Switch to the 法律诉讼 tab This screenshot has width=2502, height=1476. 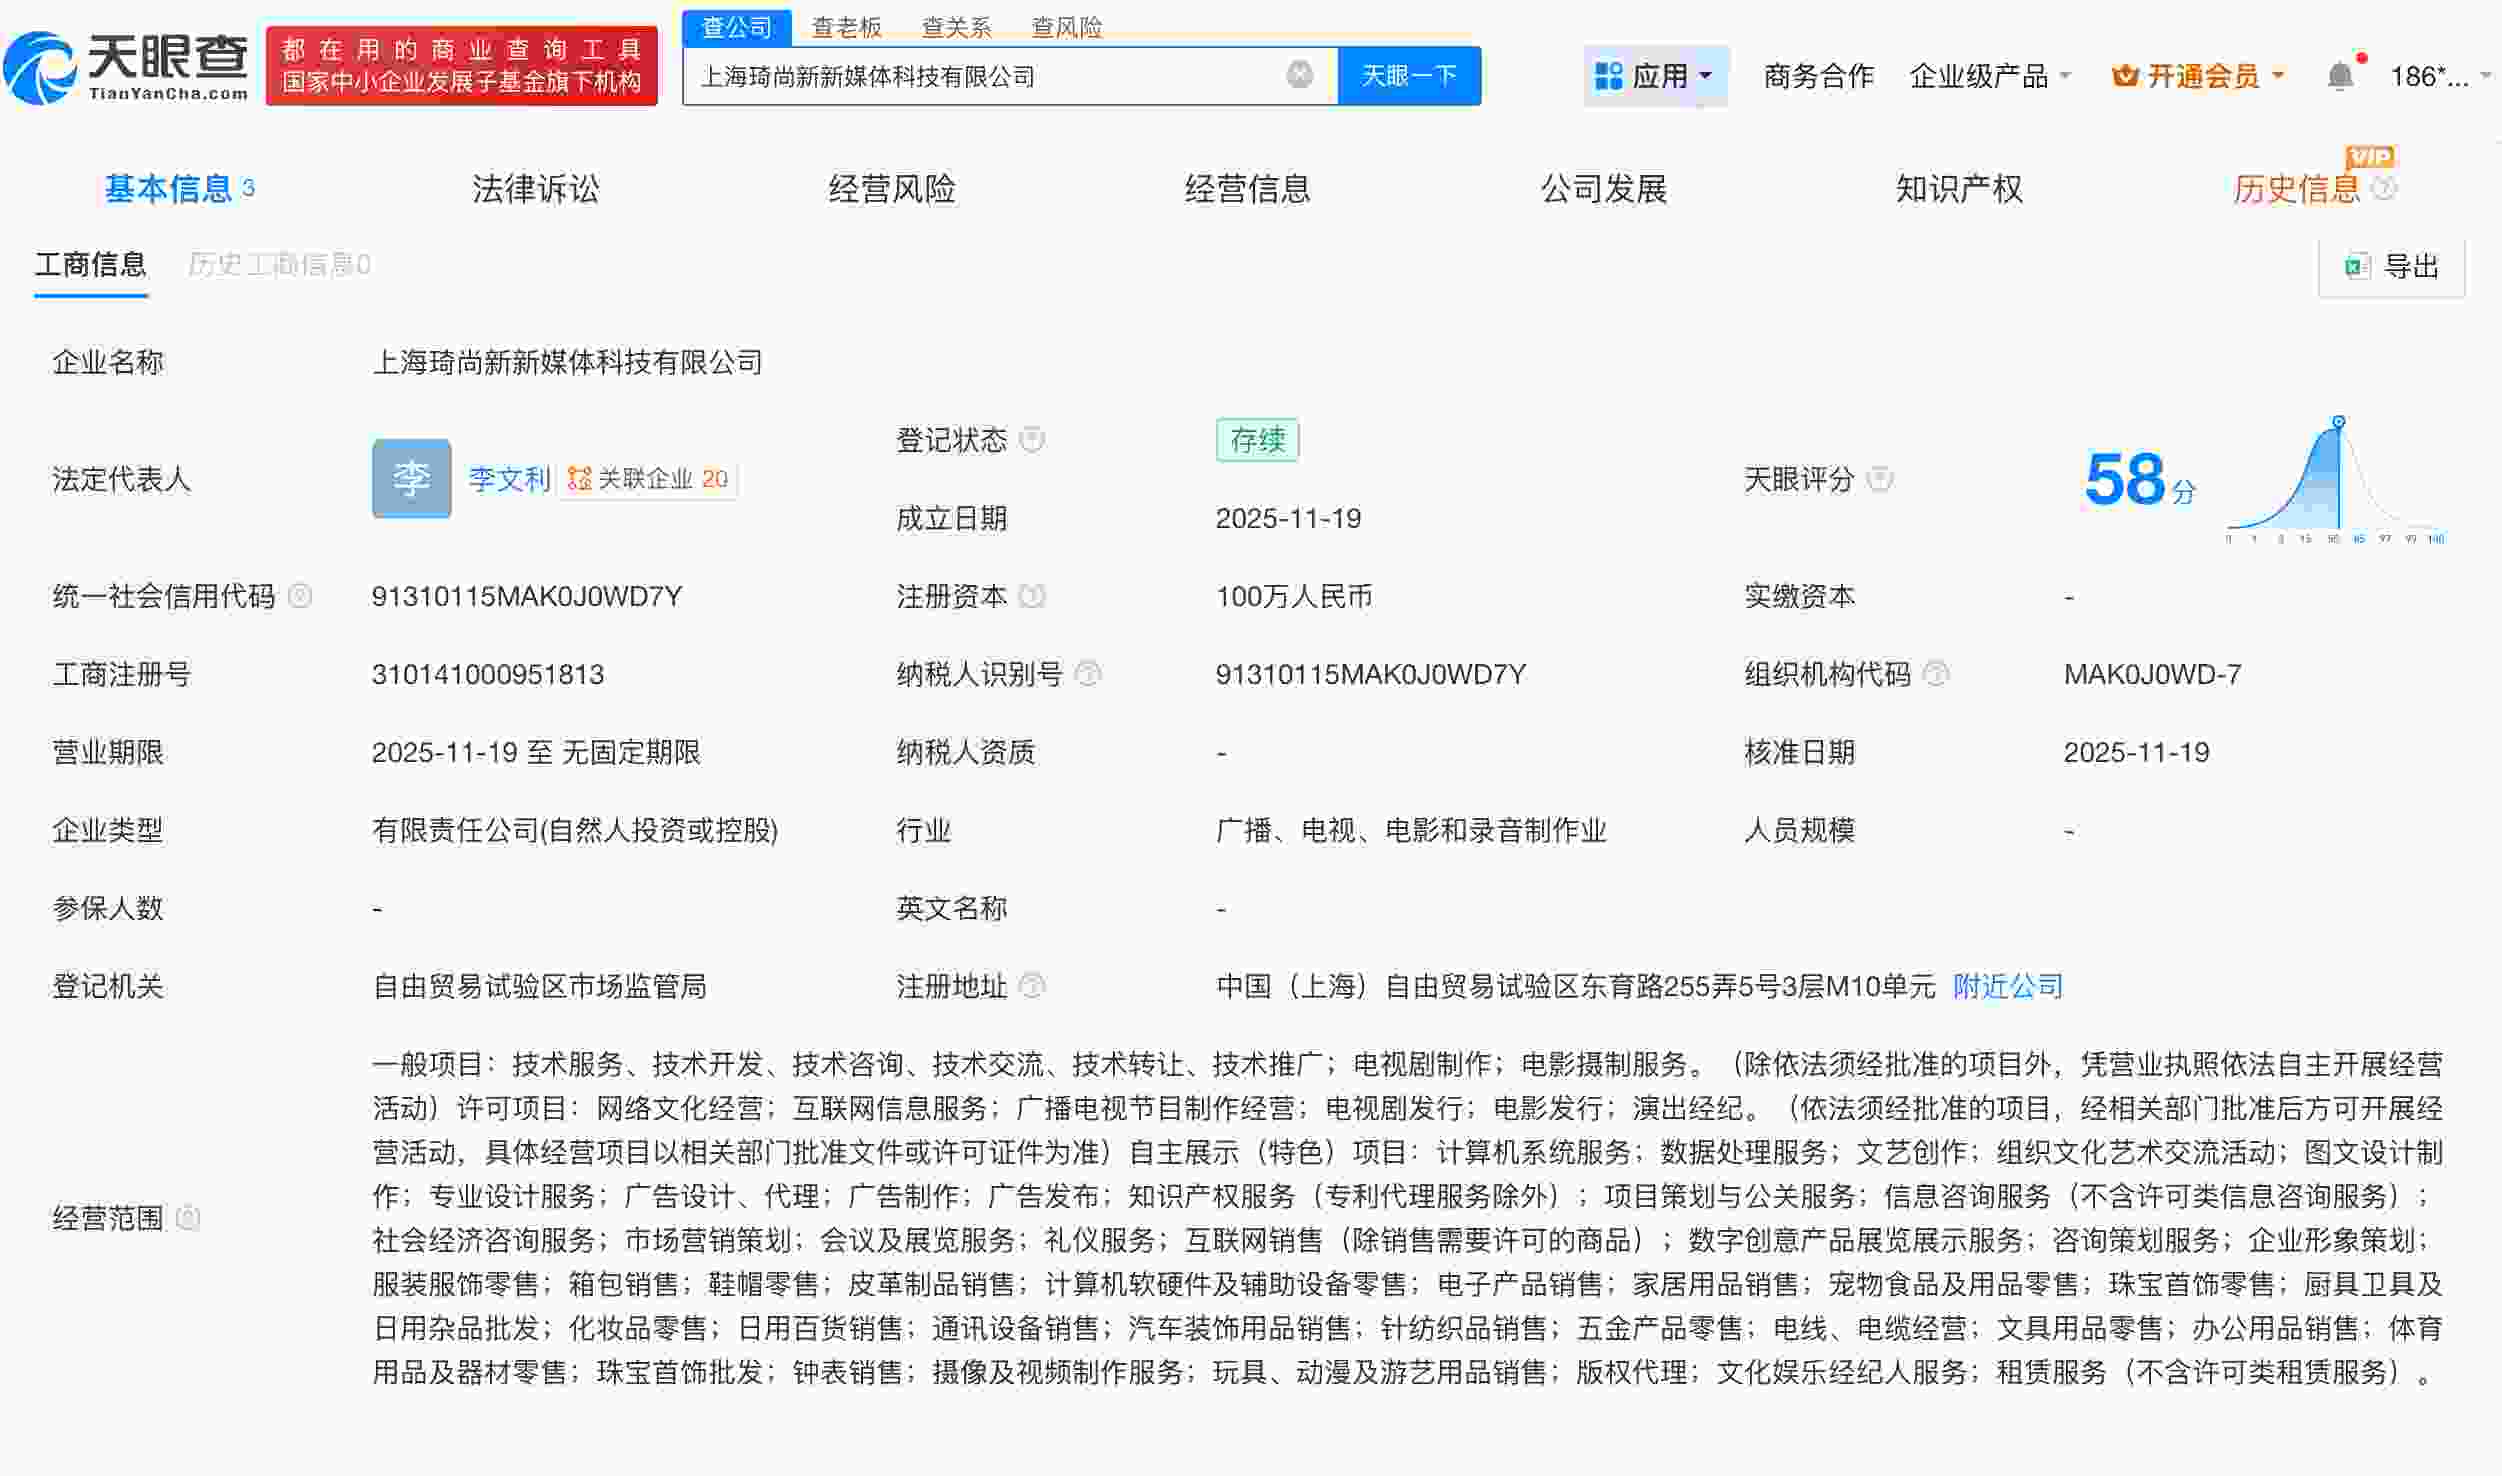coord(536,188)
